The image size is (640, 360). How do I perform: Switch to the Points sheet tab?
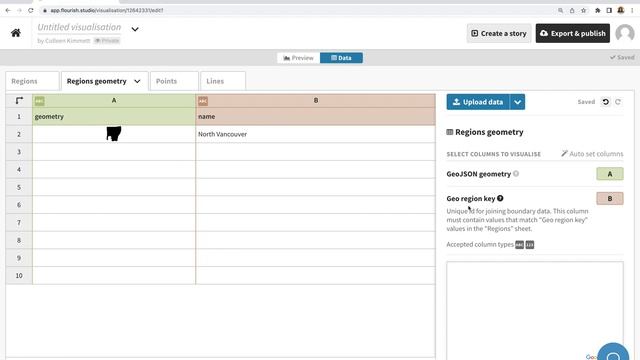[174, 81]
